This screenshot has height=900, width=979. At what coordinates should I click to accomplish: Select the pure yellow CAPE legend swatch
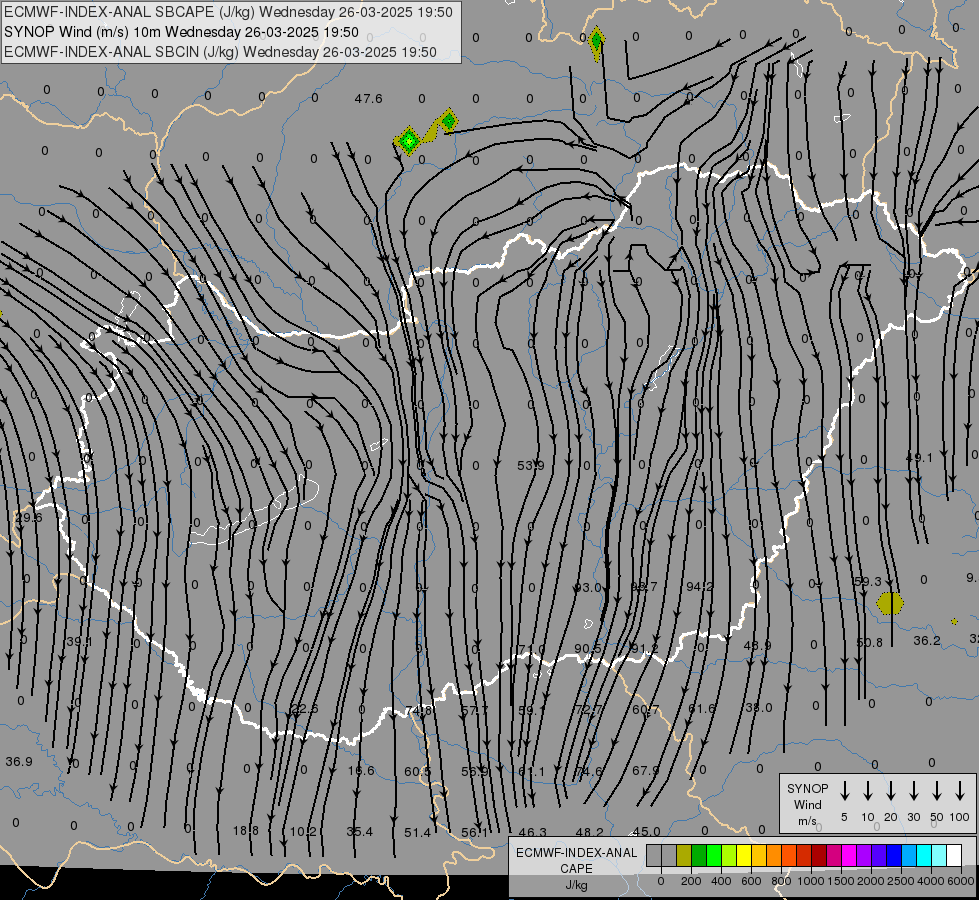coord(744,855)
